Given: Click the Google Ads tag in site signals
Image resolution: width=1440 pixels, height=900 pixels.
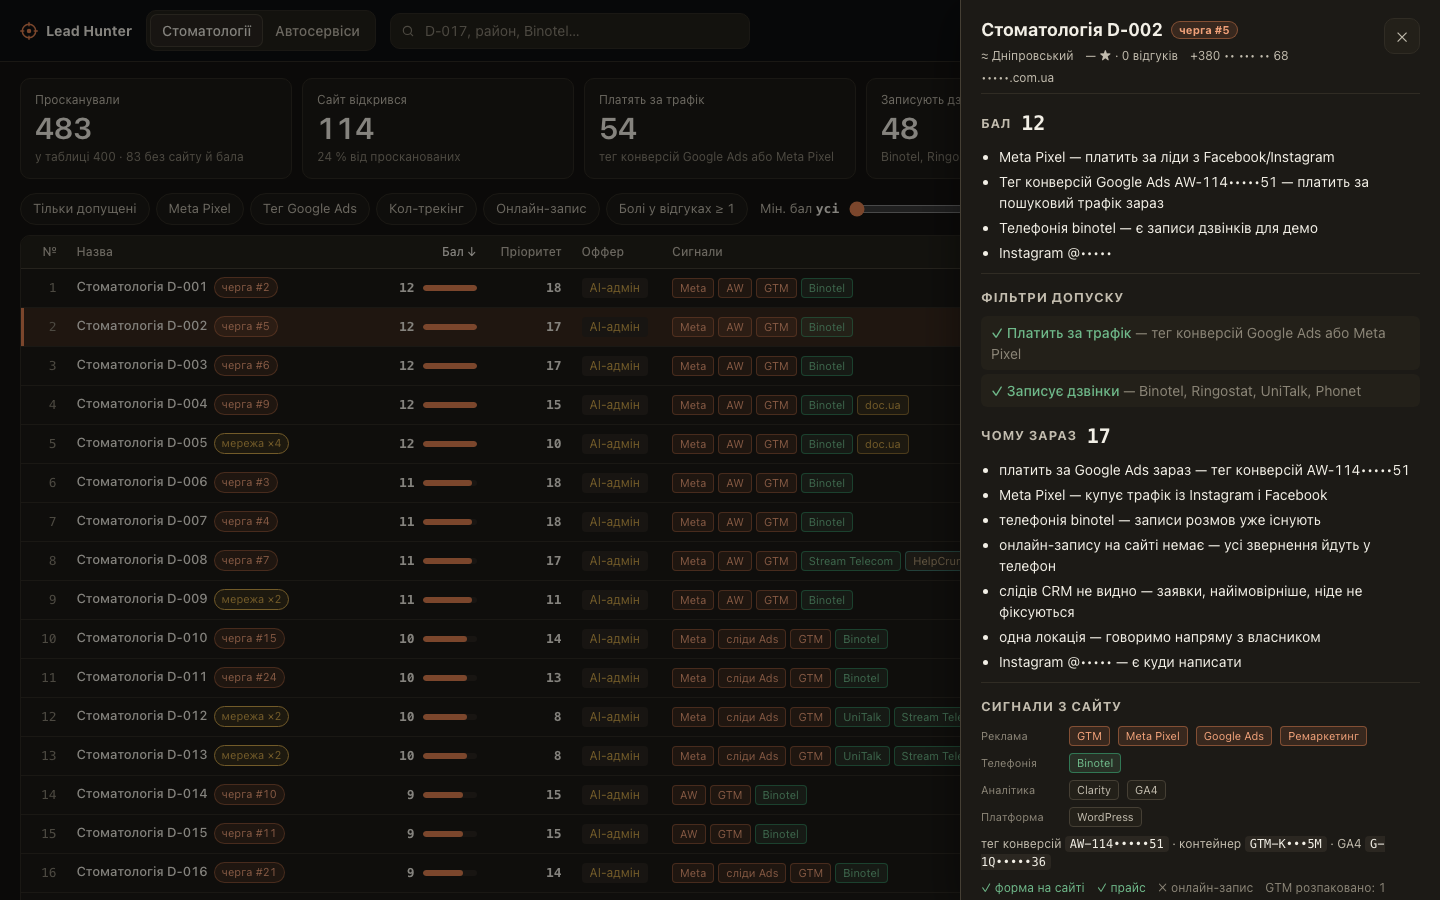Looking at the screenshot, I should pos(1234,736).
